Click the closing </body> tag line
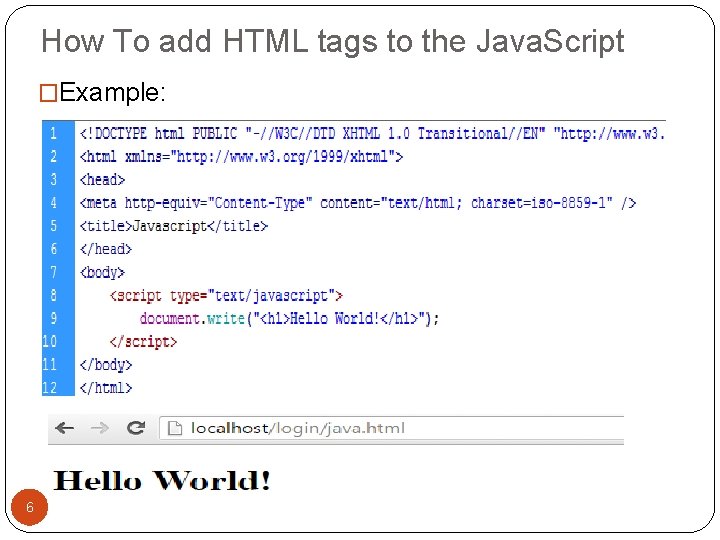The height and width of the screenshot is (540, 720). 106,365
